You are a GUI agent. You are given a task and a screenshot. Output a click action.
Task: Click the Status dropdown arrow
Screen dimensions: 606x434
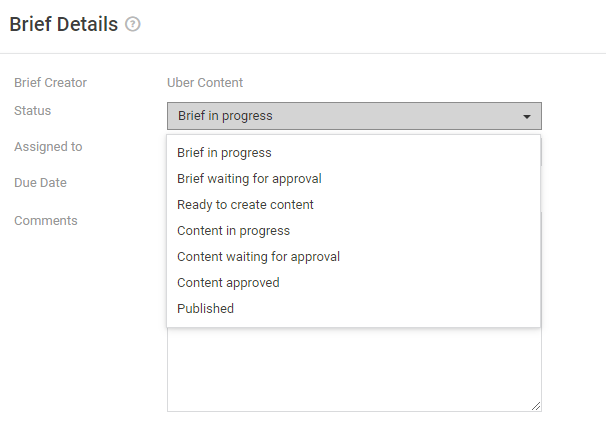(526, 116)
